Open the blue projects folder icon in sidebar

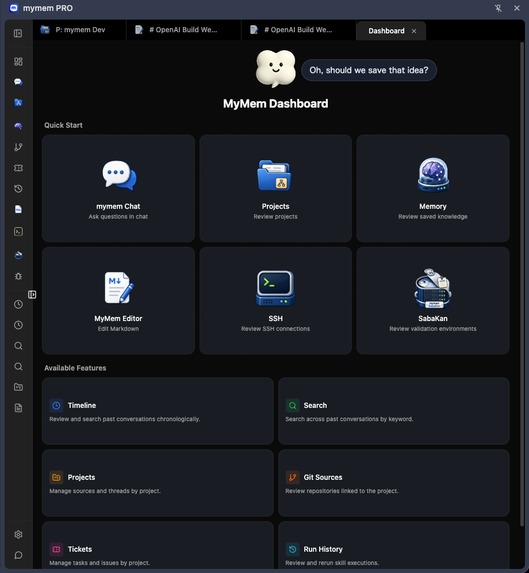click(x=18, y=103)
